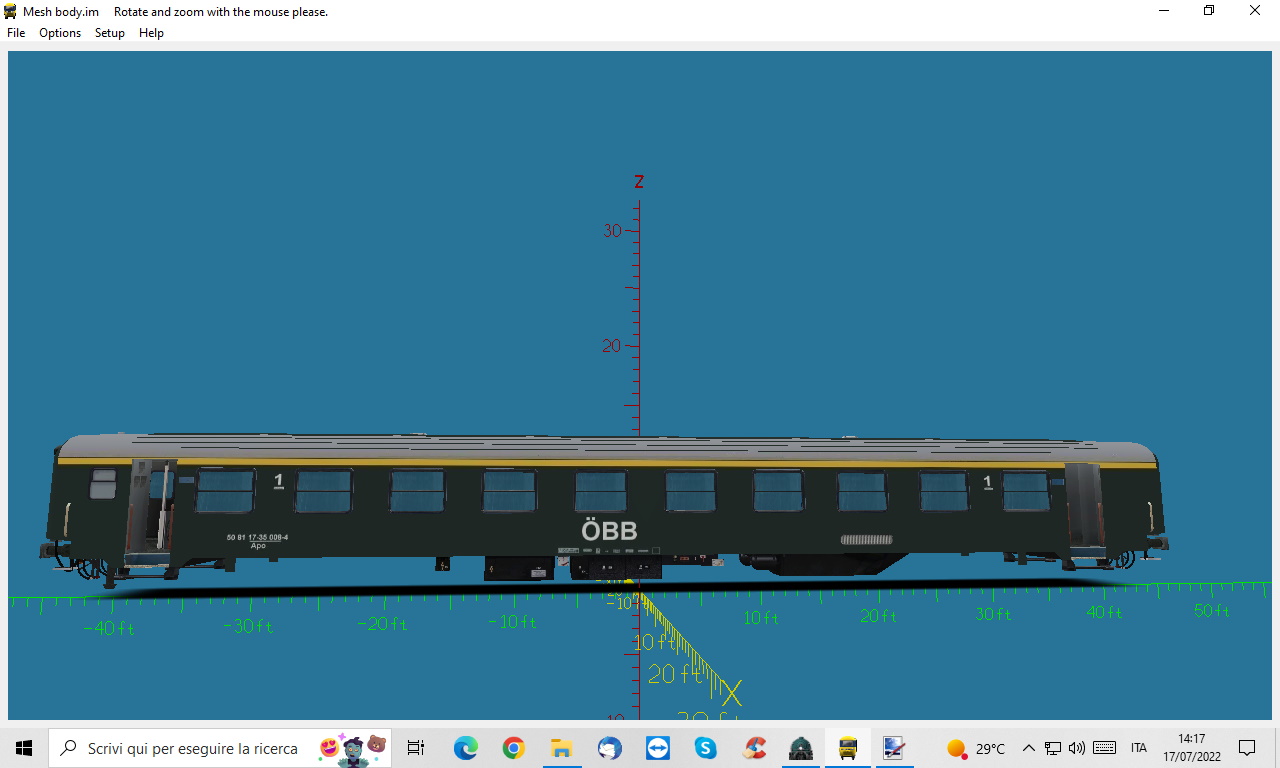Image resolution: width=1280 pixels, height=768 pixels.
Task: Launch Google Chrome from taskbar
Action: click(x=513, y=748)
